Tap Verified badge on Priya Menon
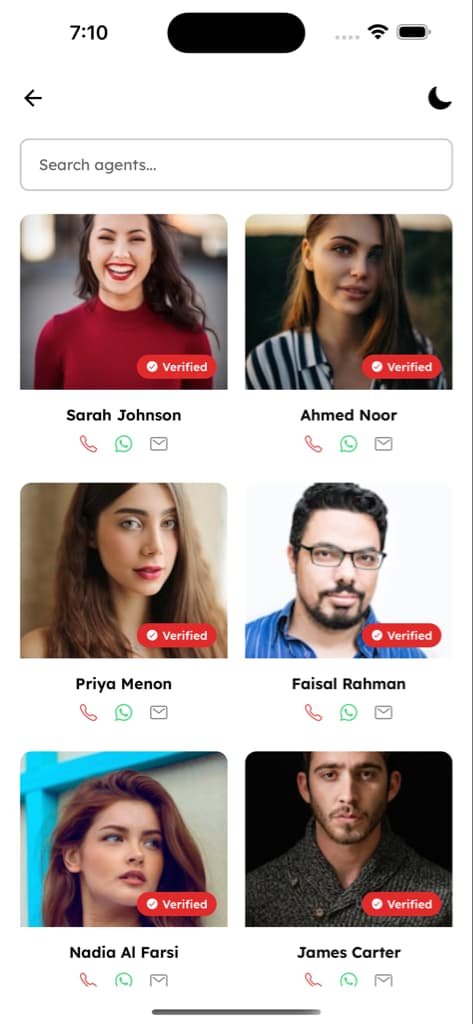 (x=176, y=635)
